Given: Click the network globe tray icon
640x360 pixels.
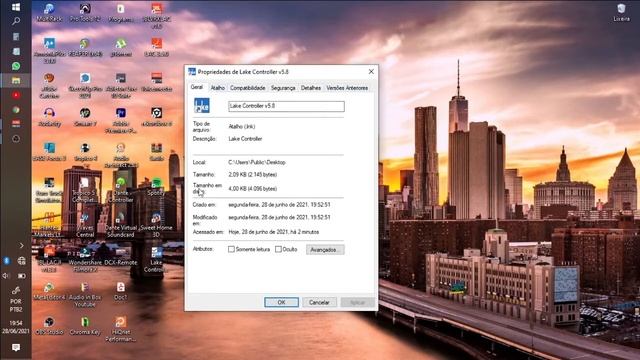Looking at the screenshot, I should [22, 260].
